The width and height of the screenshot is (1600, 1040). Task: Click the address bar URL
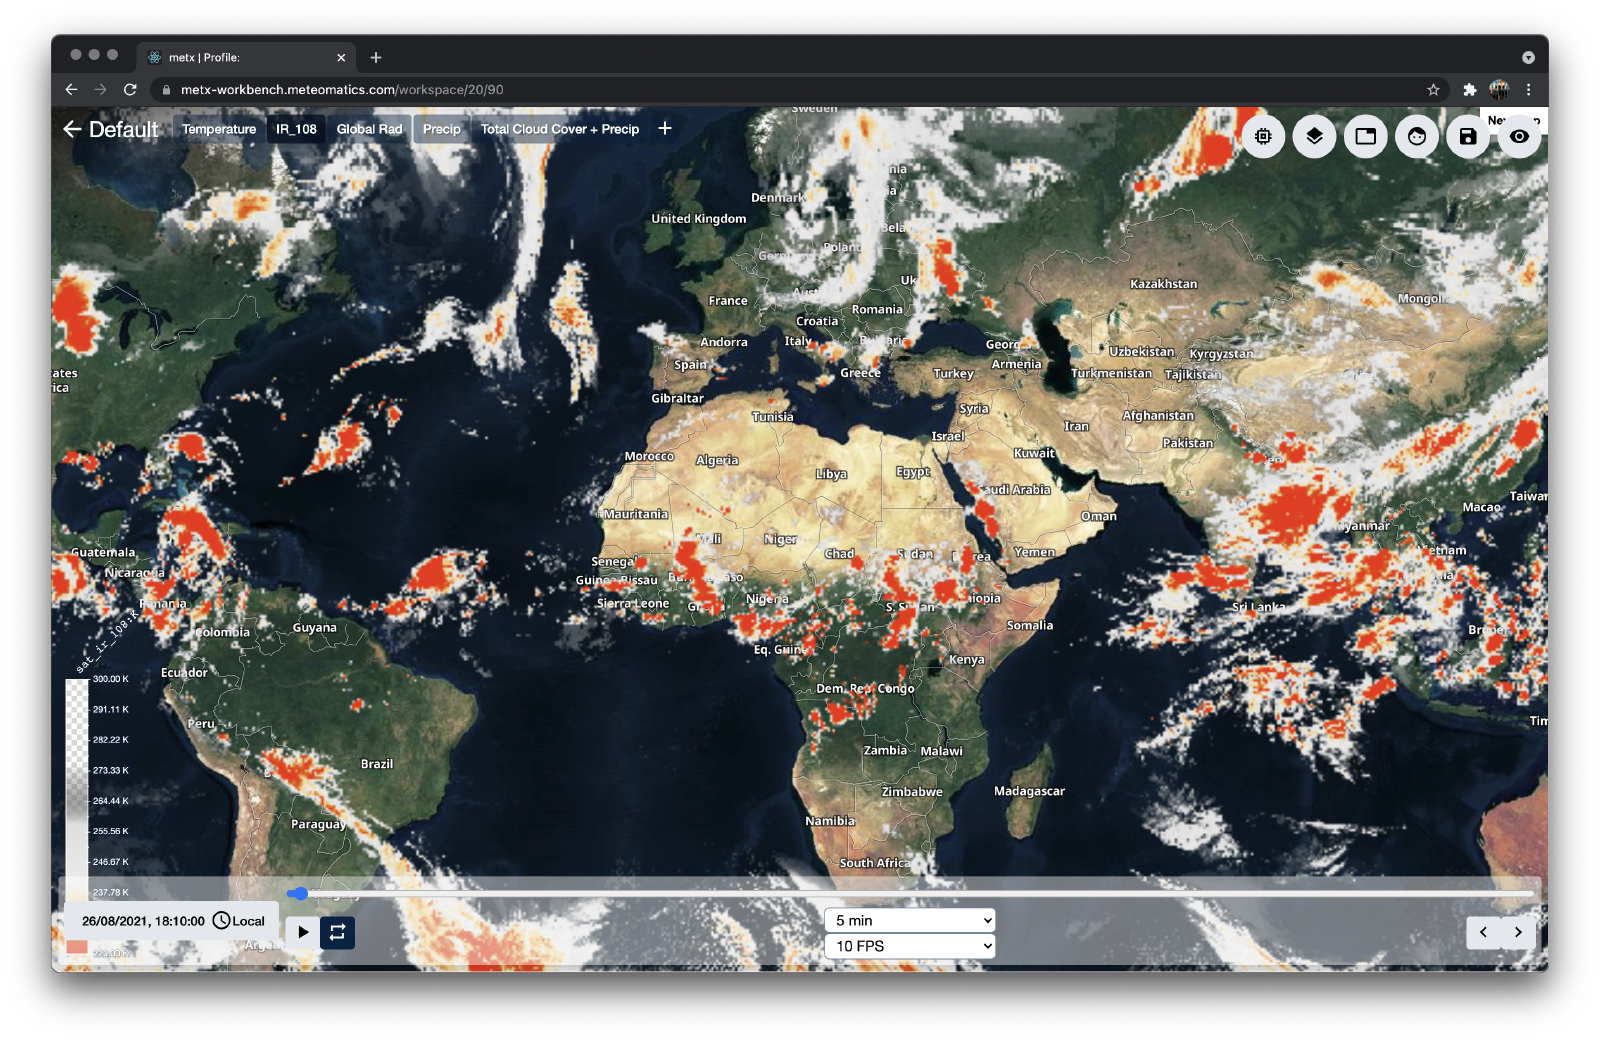pyautogui.click(x=342, y=89)
